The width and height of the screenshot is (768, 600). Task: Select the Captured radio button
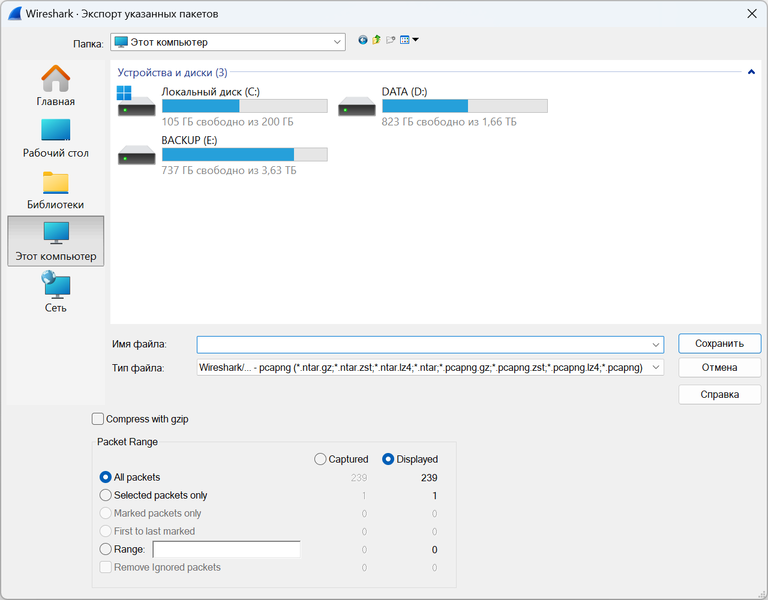point(320,459)
